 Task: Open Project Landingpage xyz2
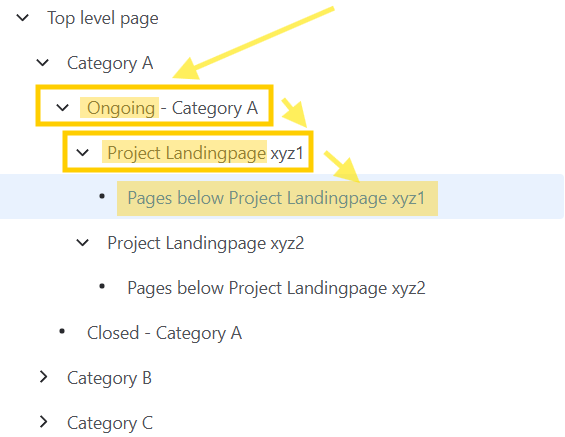pos(206,243)
